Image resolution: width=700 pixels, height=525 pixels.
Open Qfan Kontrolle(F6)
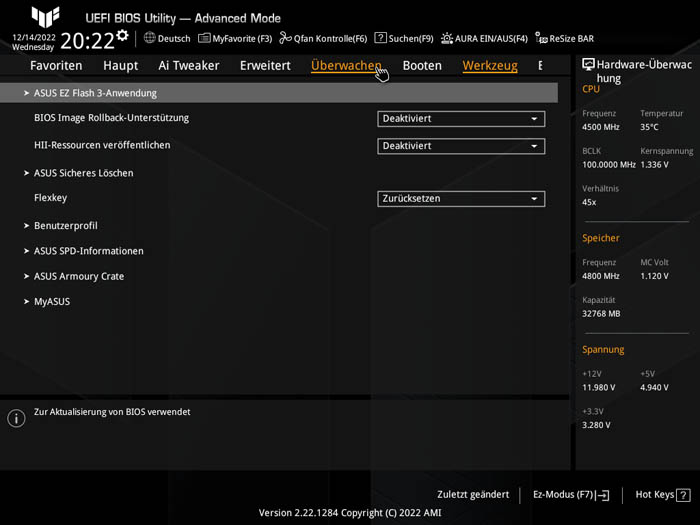click(330, 38)
